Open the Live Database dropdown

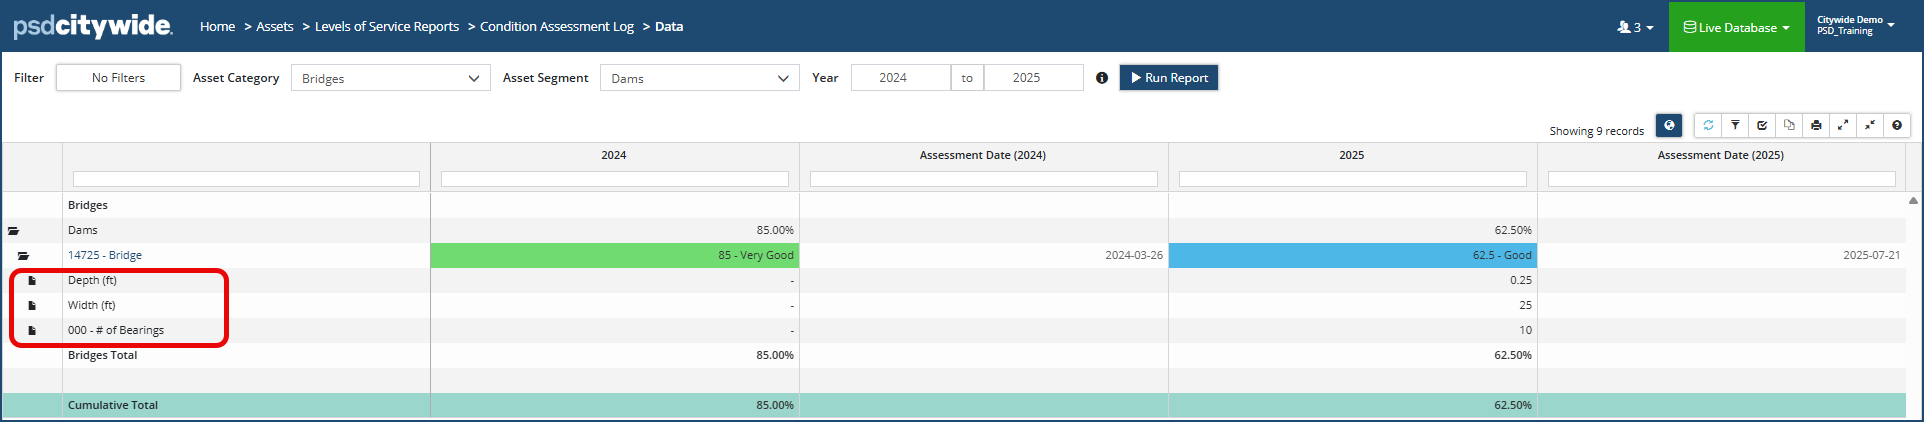[x=1736, y=27]
